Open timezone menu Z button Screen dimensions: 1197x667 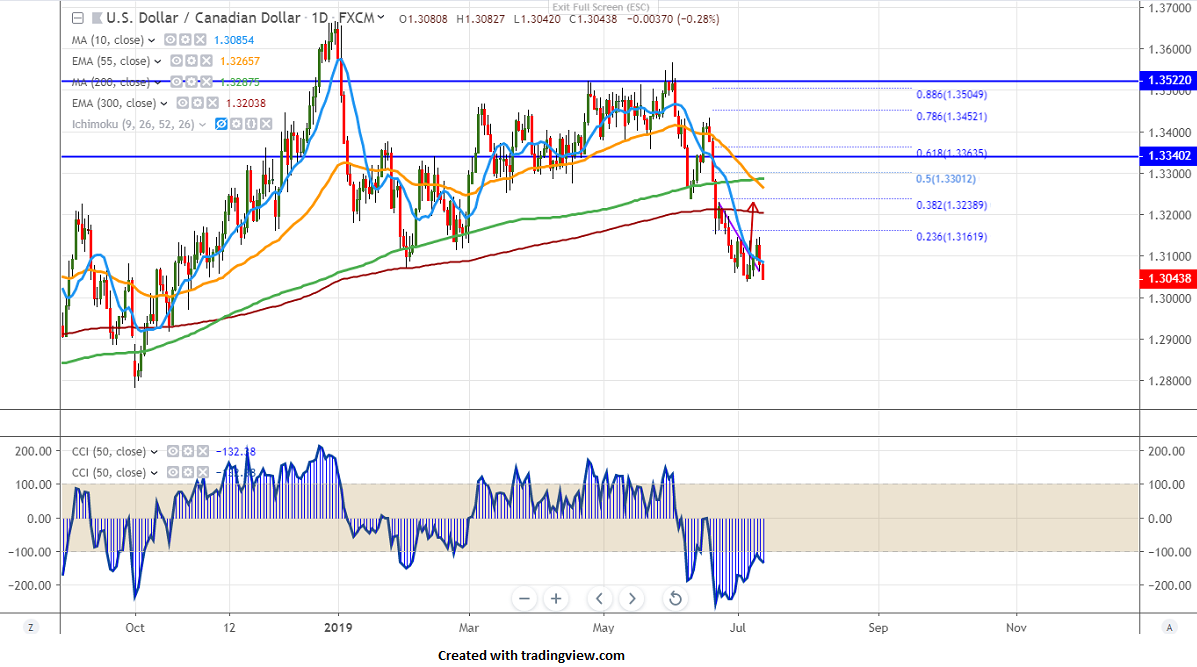[x=31, y=626]
